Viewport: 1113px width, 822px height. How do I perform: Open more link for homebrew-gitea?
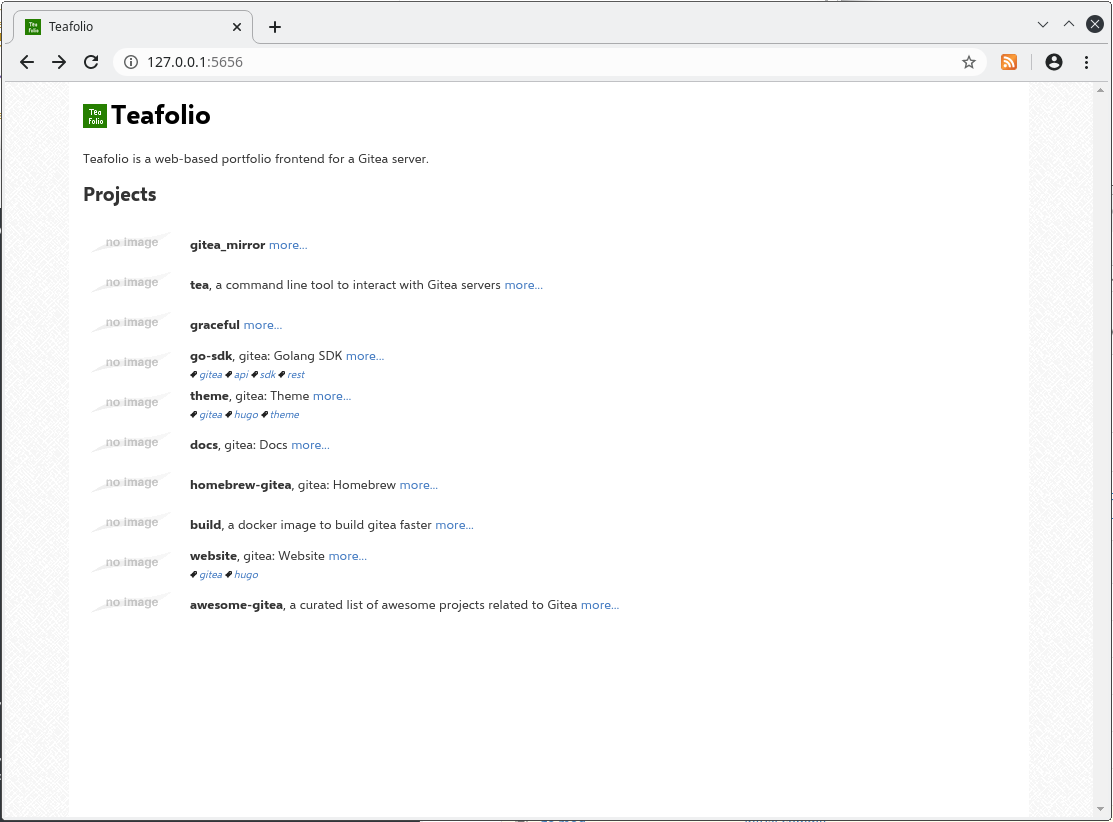point(419,485)
